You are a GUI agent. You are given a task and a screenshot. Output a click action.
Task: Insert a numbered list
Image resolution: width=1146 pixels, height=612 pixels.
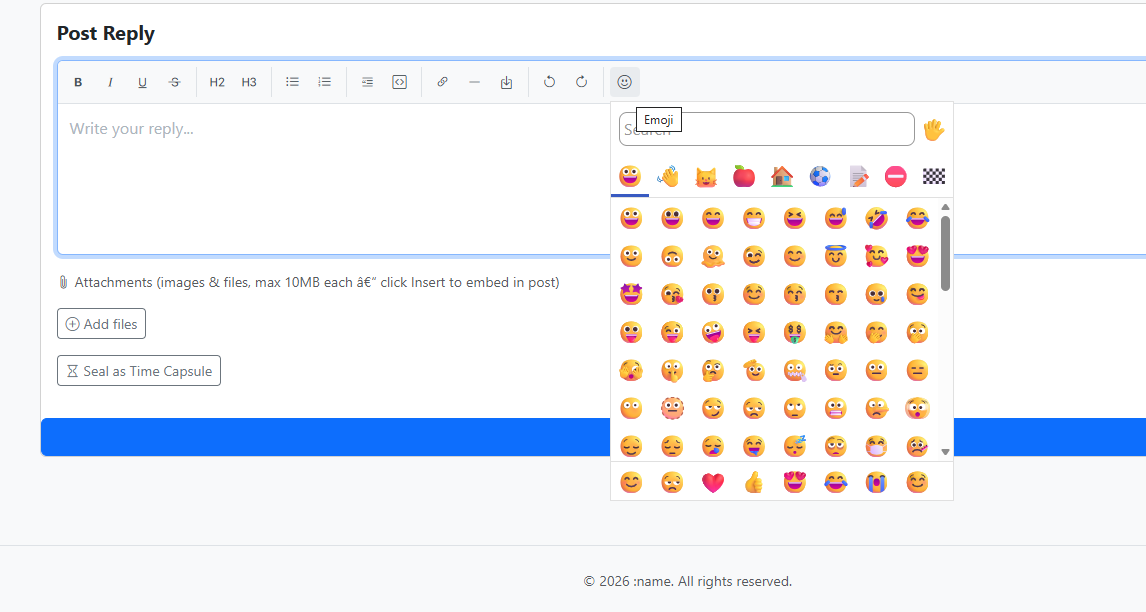[324, 82]
